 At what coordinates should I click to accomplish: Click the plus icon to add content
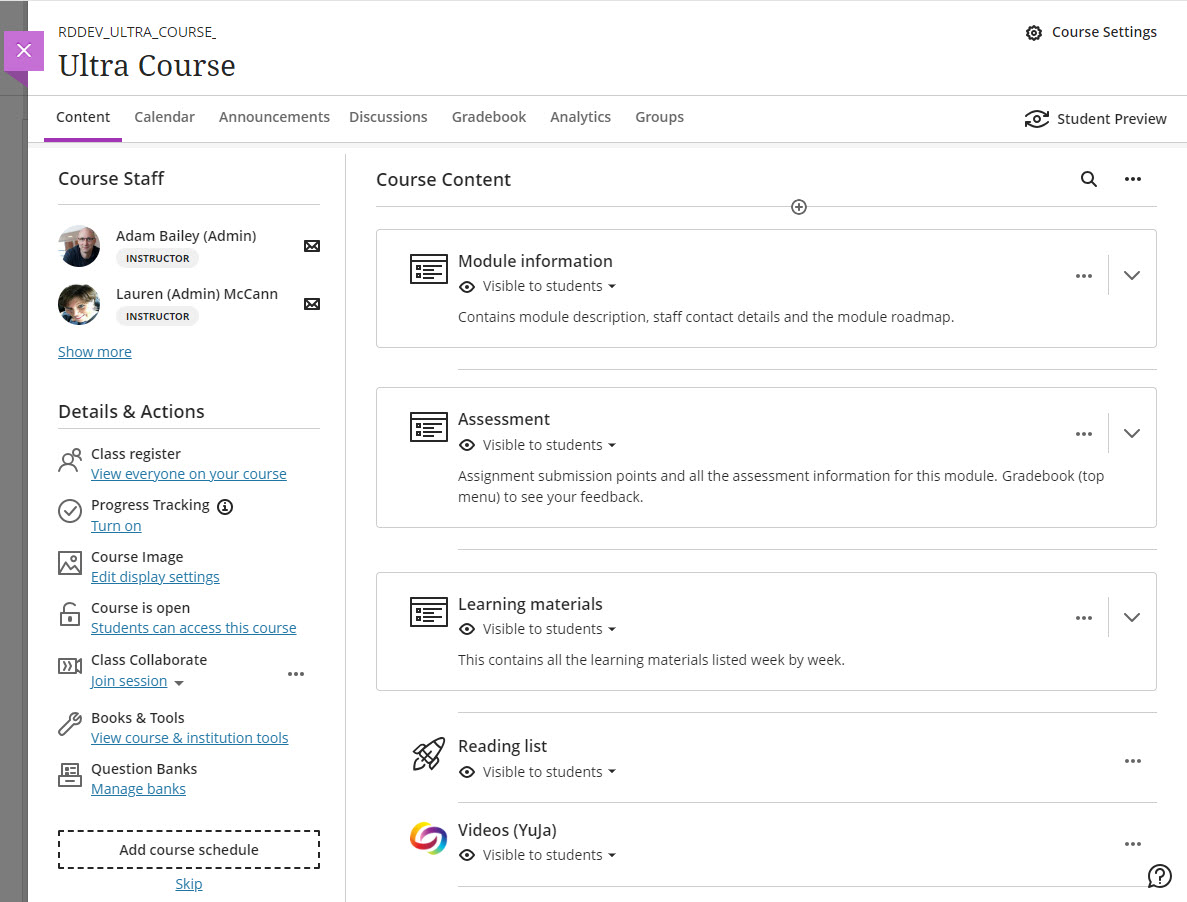point(798,207)
